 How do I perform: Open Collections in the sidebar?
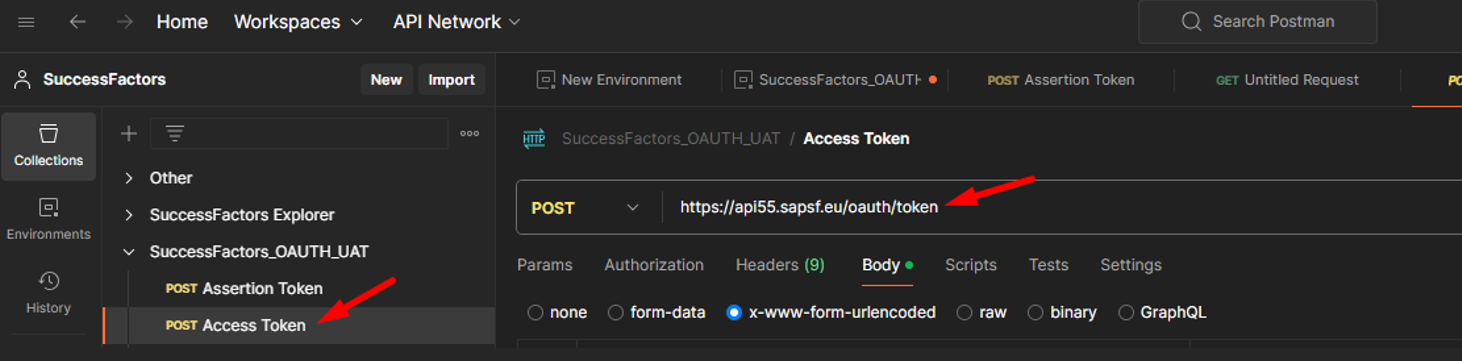point(48,146)
